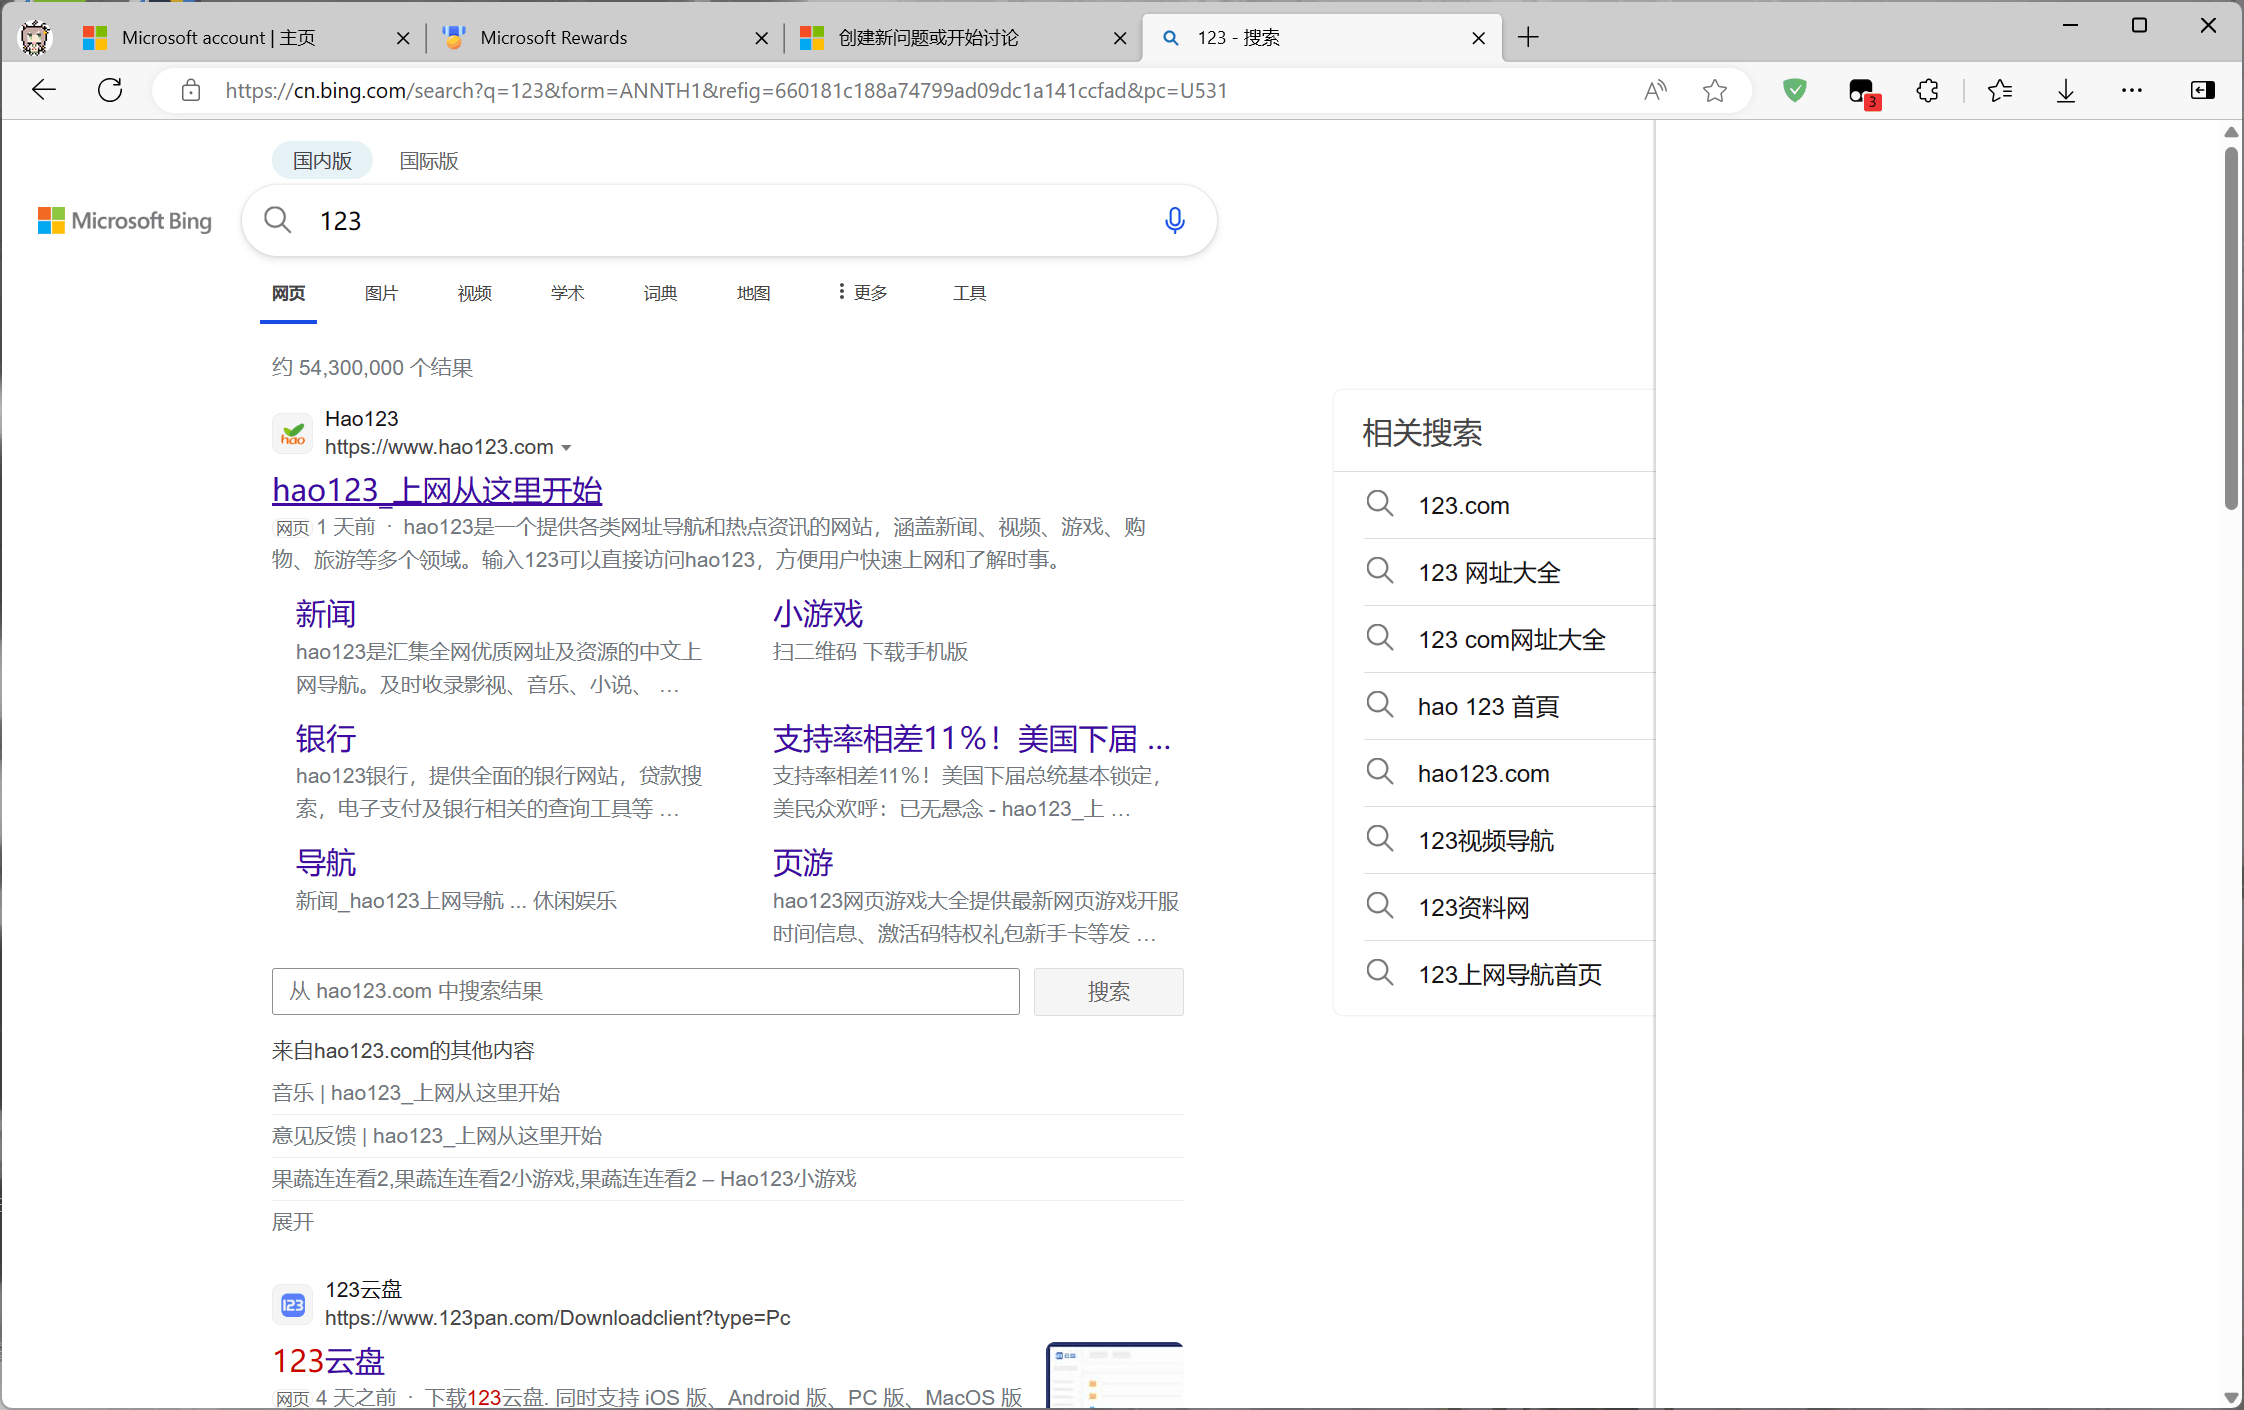
Task: Select 国际版 search mode
Action: (429, 161)
